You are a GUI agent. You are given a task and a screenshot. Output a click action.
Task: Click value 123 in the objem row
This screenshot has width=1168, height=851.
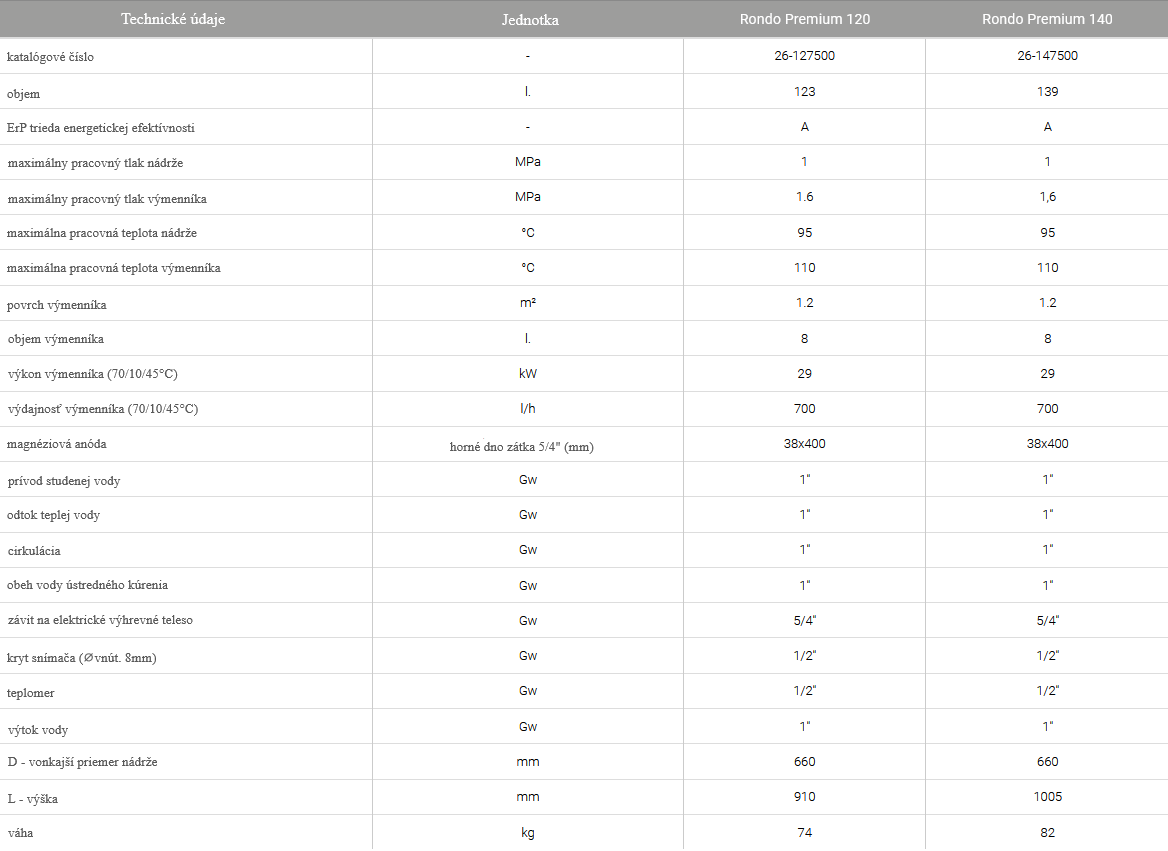point(804,92)
